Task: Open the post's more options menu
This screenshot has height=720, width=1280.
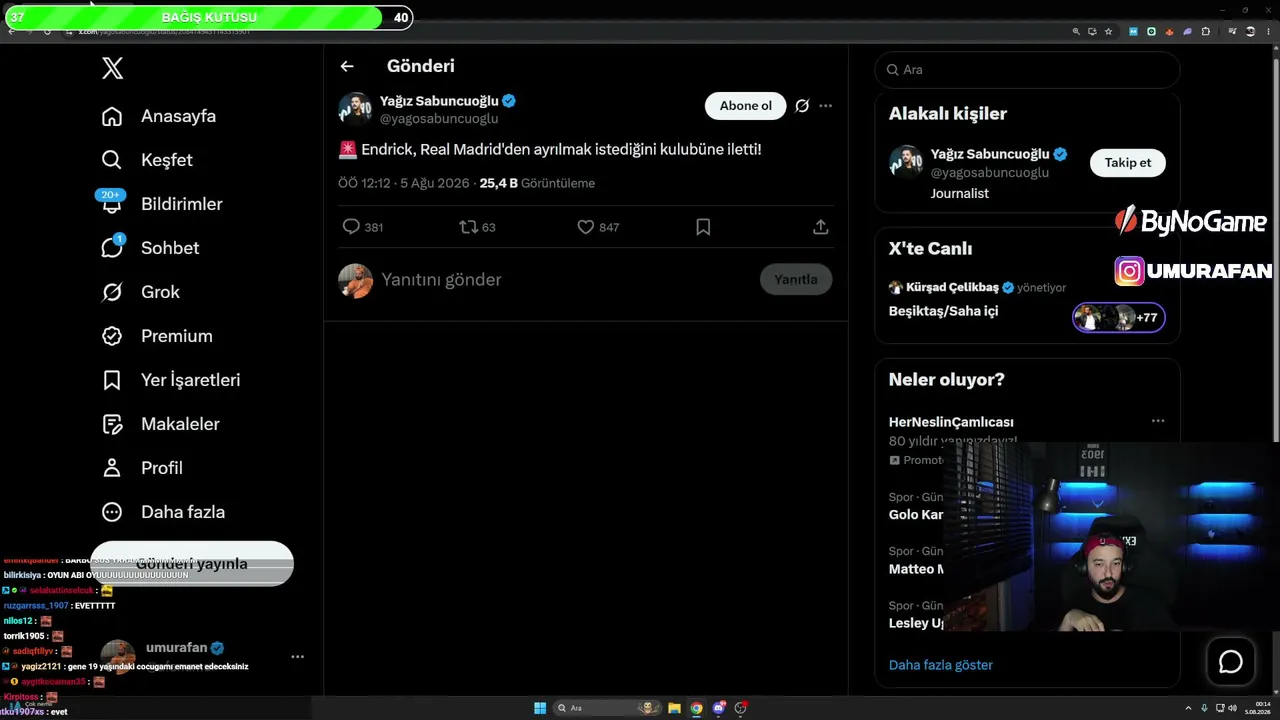Action: 825,106
